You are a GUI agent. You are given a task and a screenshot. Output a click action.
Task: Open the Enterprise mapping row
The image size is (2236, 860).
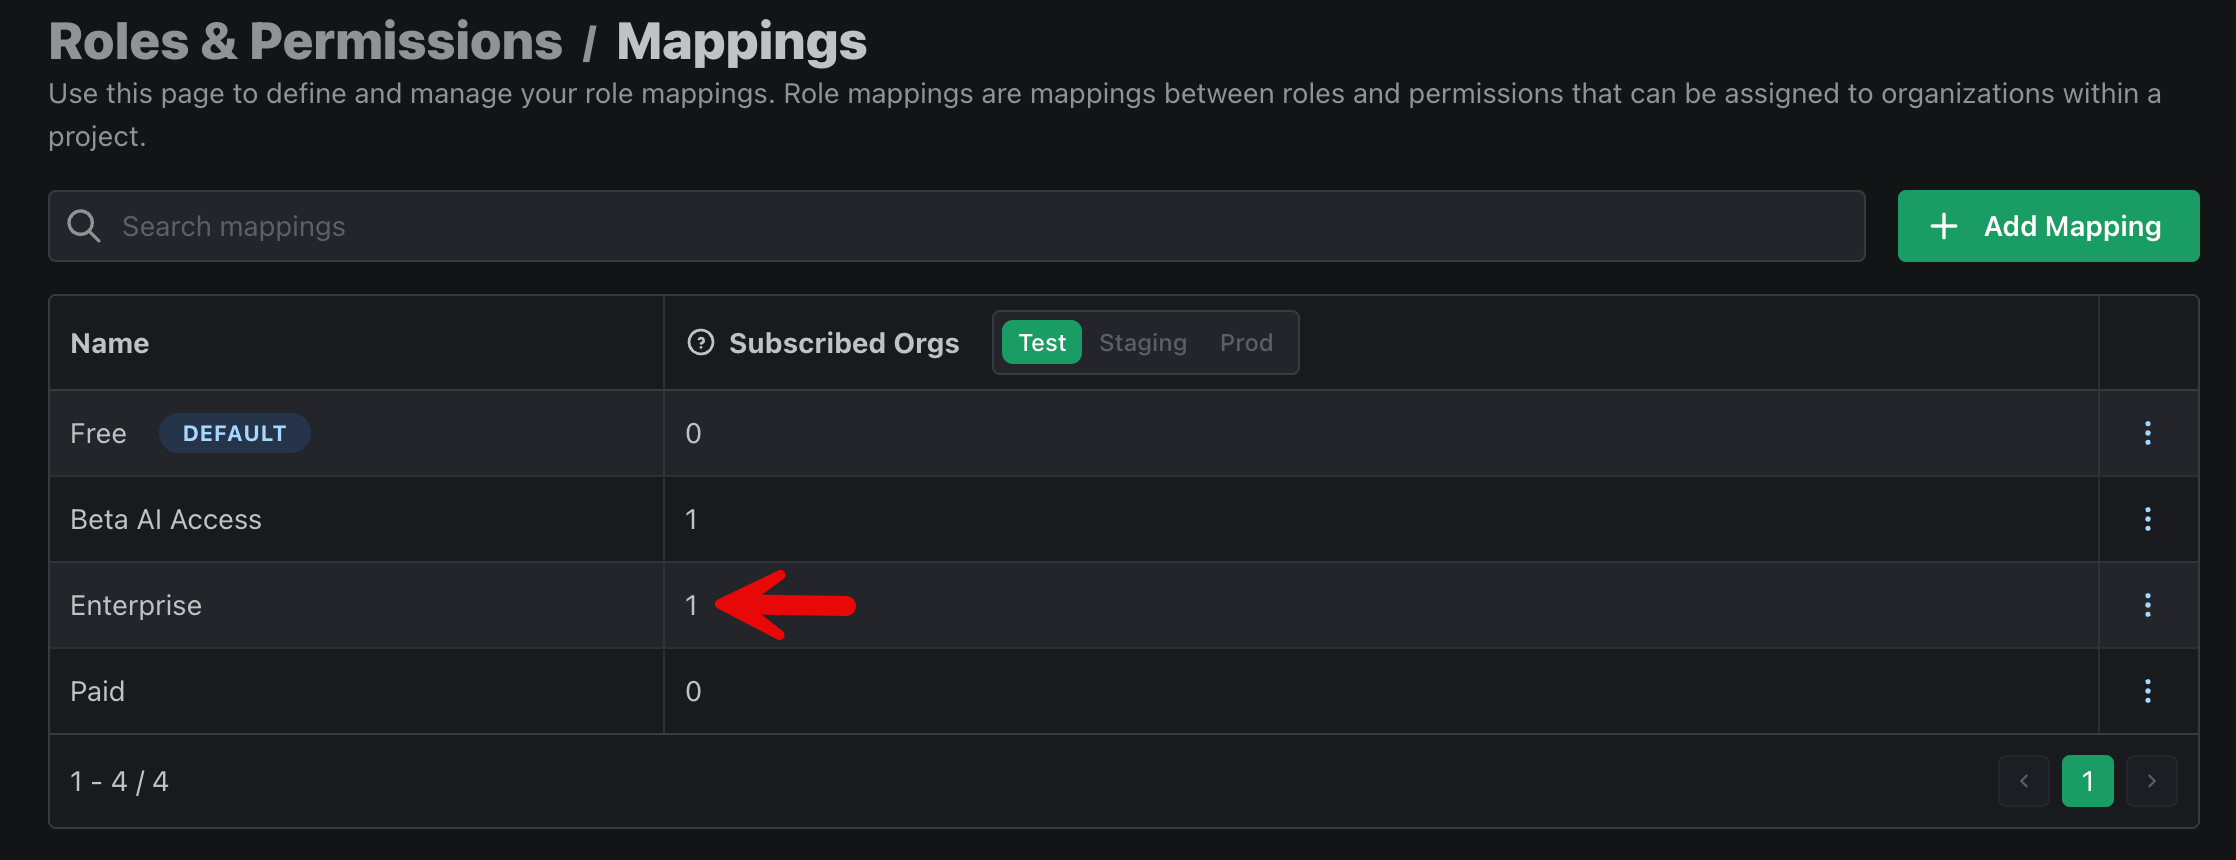1124,605
